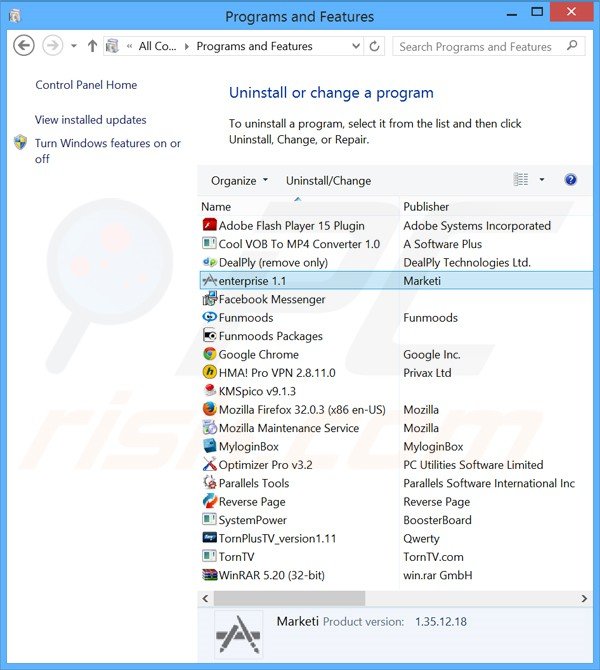Viewport: 600px width, 670px height.
Task: Expand the view options dropdown arrow
Action: coord(541,180)
